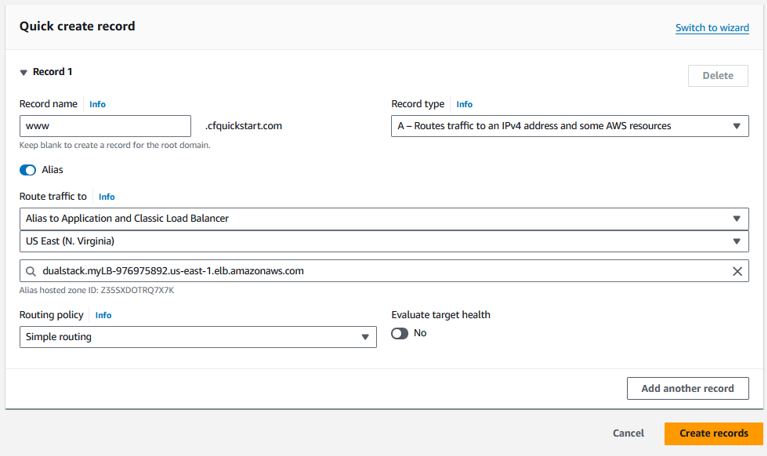Open the Record type dropdown
The image size is (767, 456).
(x=570, y=126)
